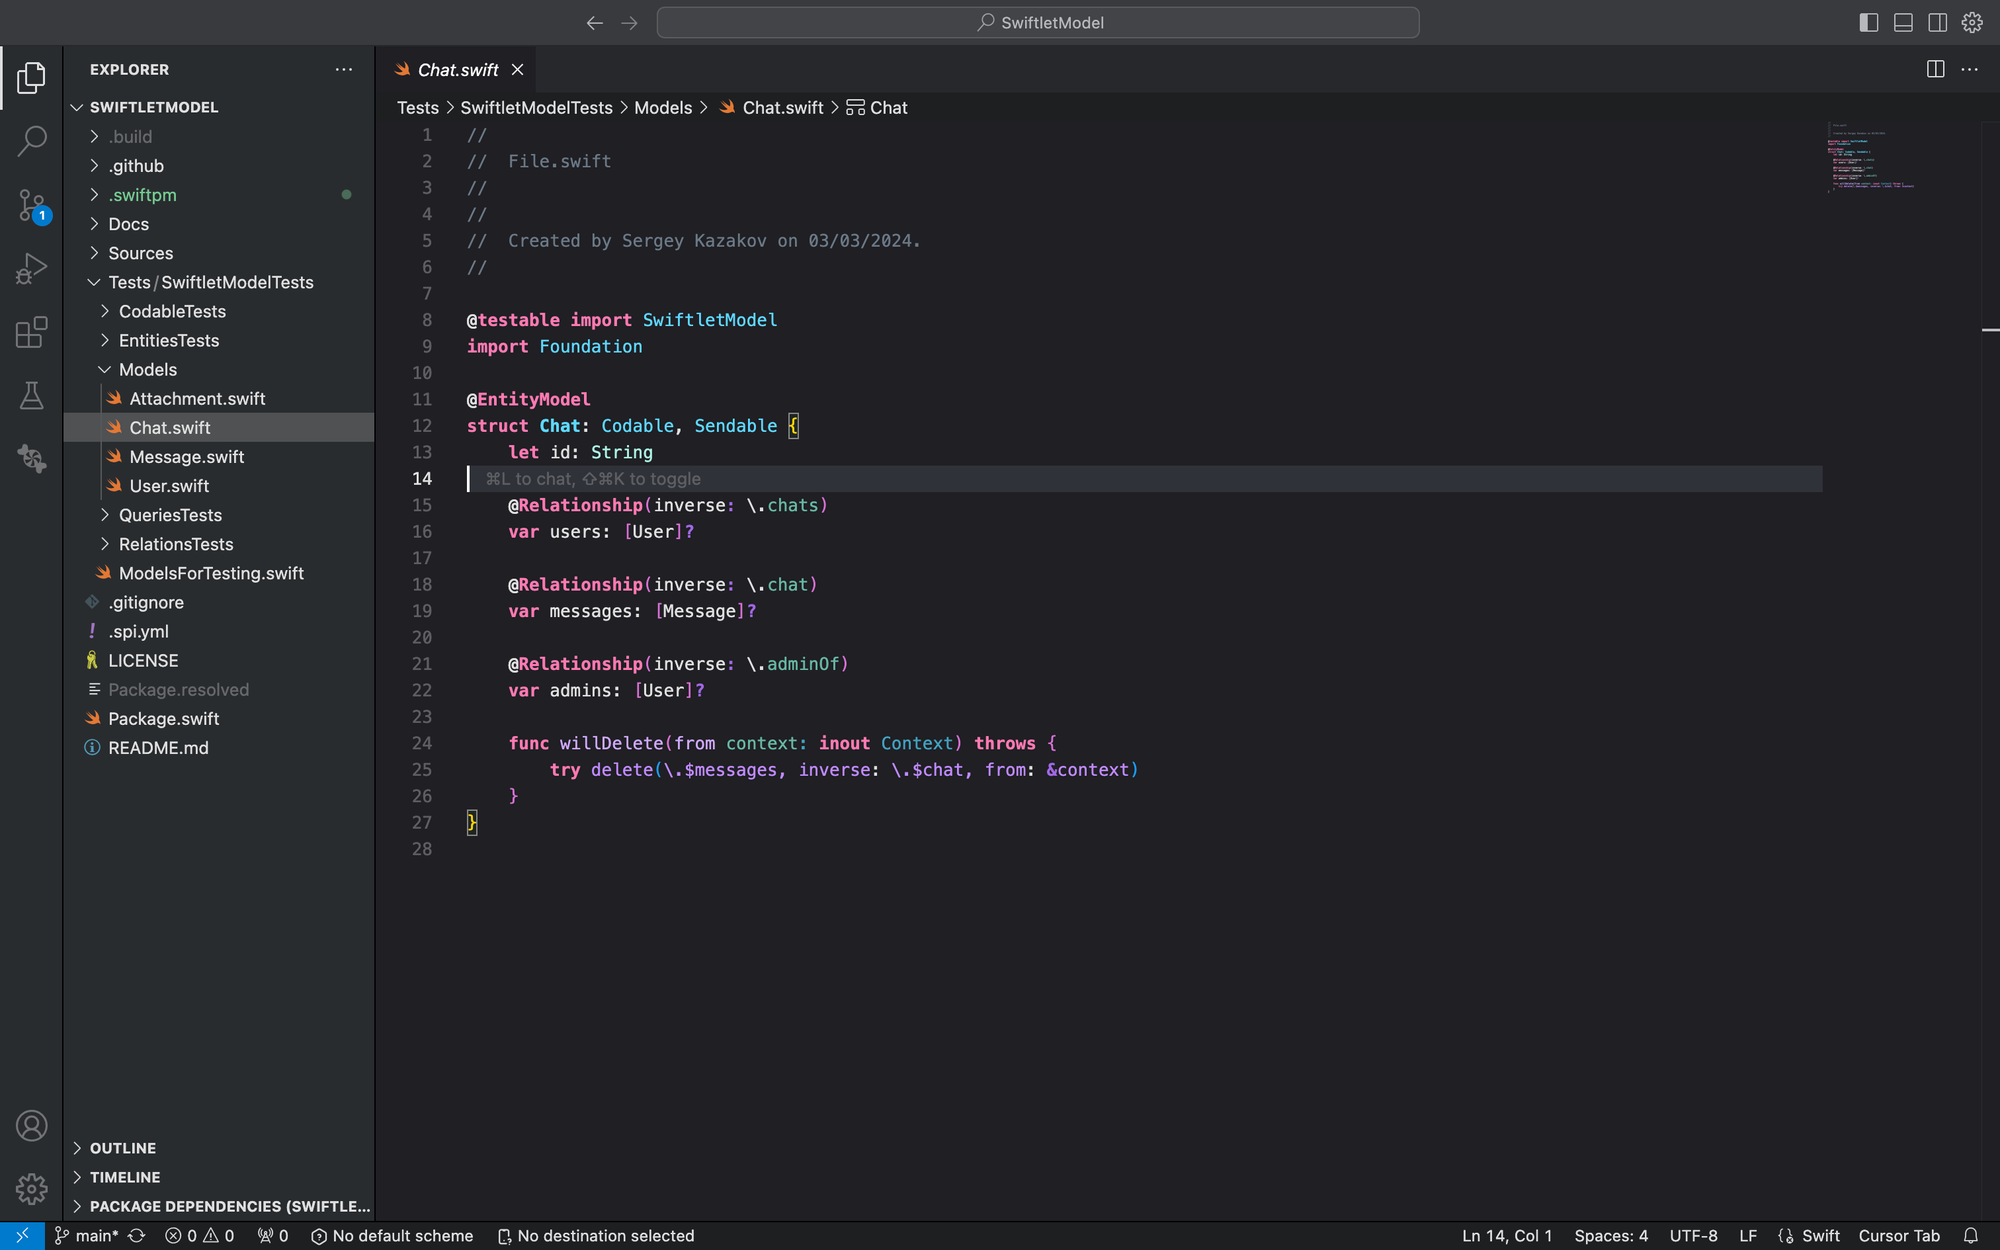
Task: Open the Source Control view with pending change
Action: pos(31,205)
